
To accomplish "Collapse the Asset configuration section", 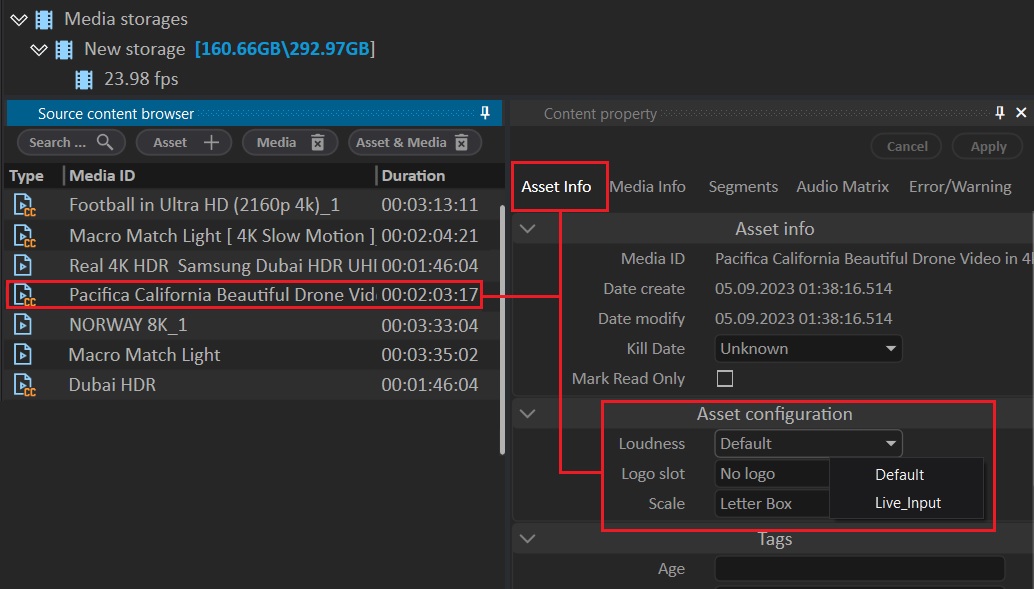I will click(x=528, y=414).
